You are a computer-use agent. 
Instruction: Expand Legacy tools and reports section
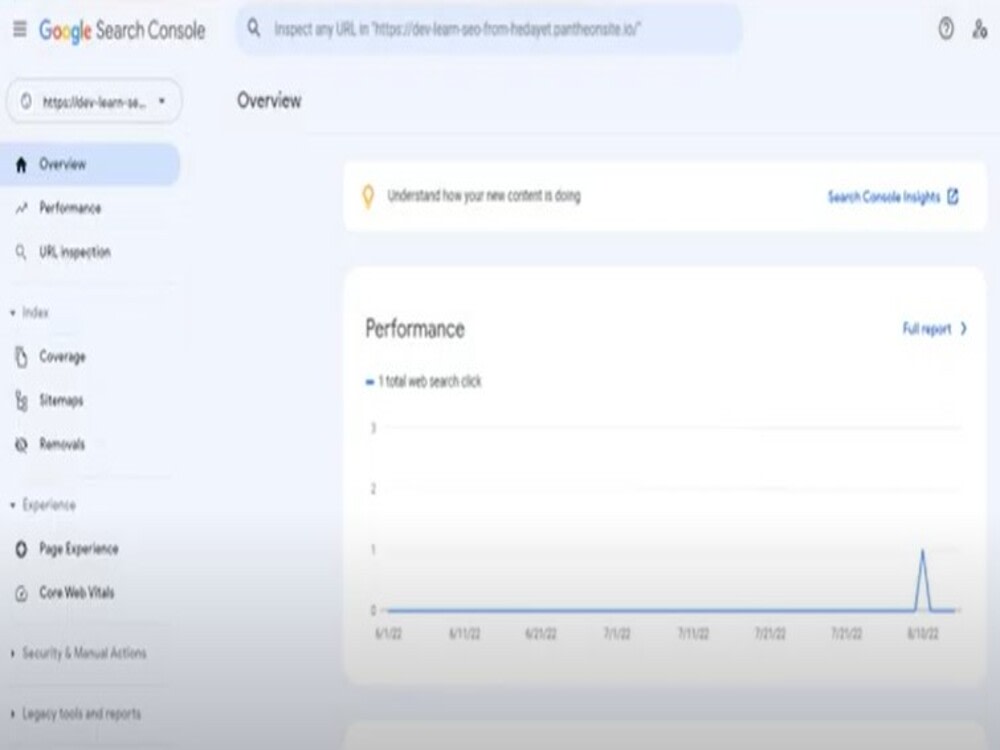[76, 714]
